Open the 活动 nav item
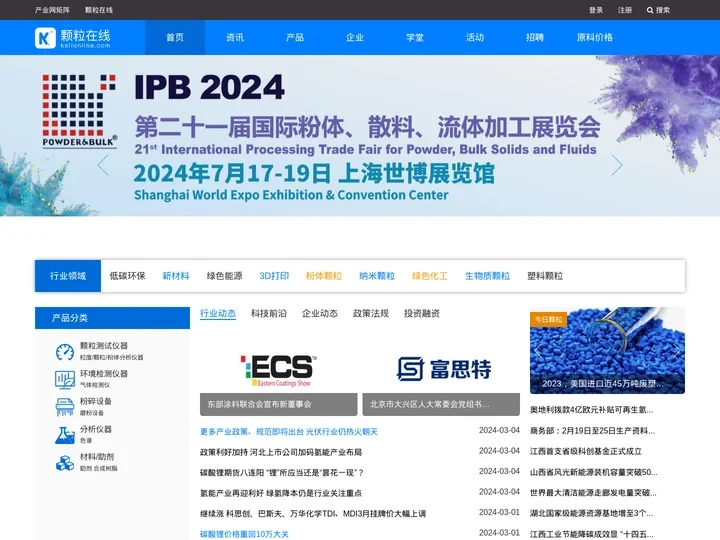The image size is (720, 540). (x=475, y=38)
